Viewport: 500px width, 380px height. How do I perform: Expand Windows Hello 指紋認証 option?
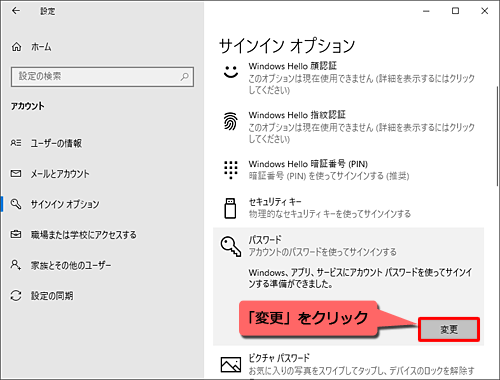coord(348,127)
